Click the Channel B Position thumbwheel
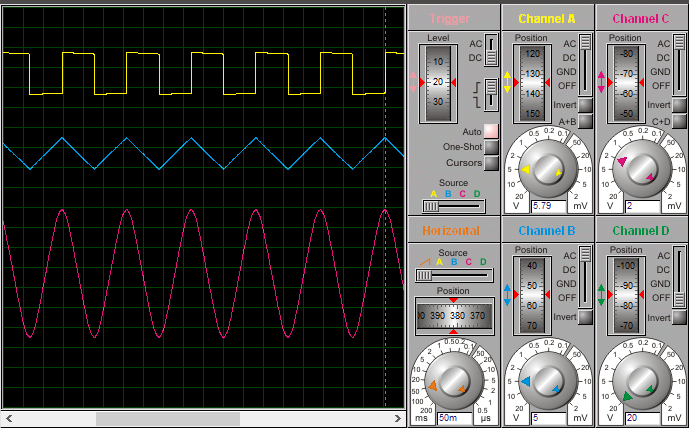Screen dimensions: 689x428 (532, 294)
